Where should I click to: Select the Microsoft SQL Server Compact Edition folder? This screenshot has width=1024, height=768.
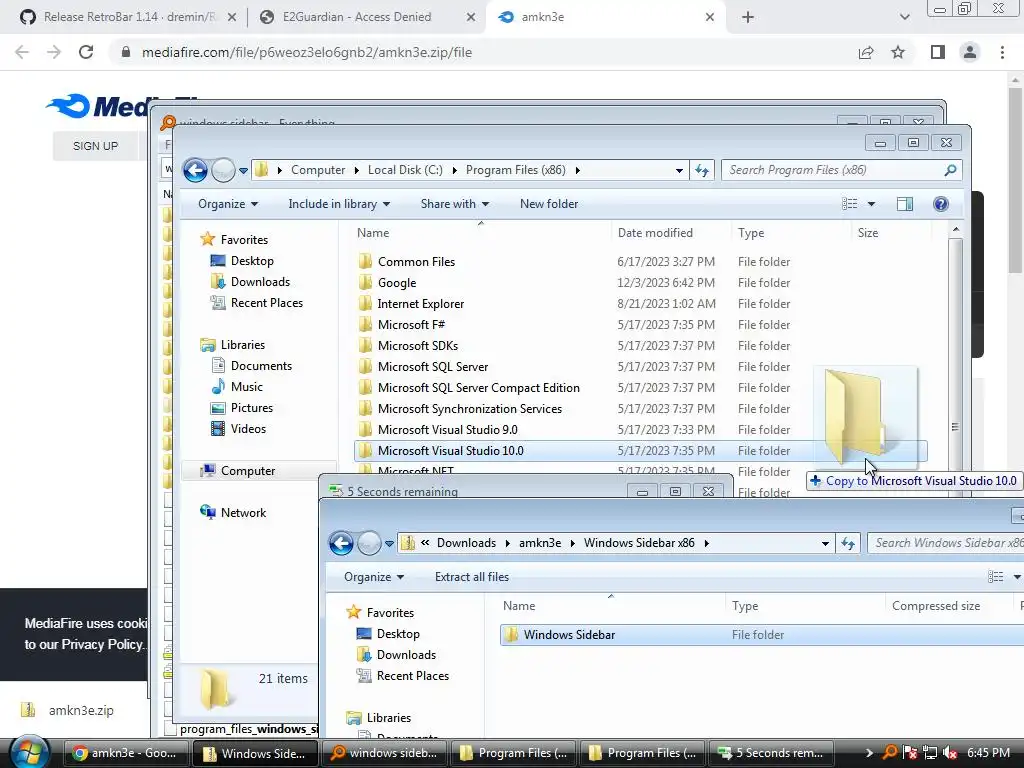pos(478,388)
